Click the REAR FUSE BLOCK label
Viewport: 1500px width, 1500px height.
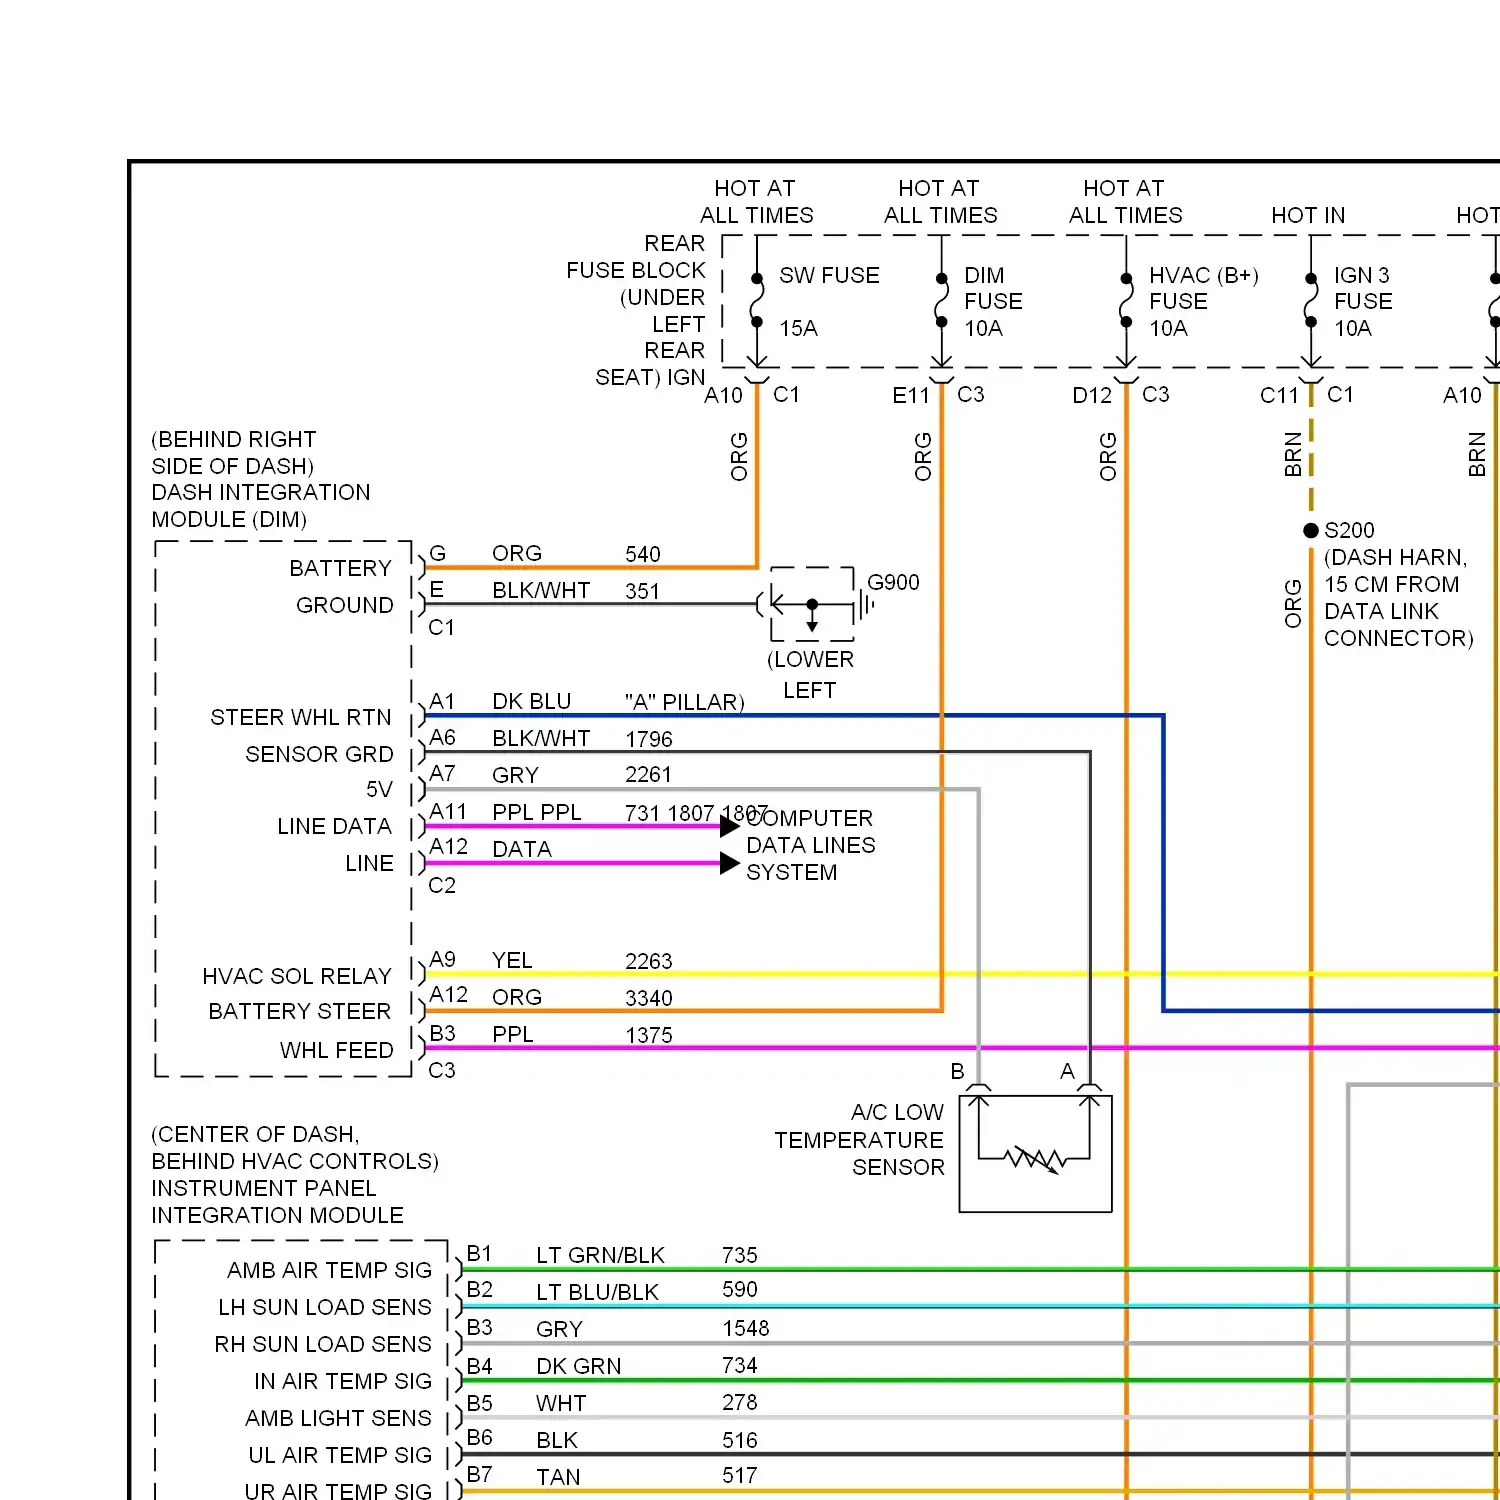click(x=636, y=257)
